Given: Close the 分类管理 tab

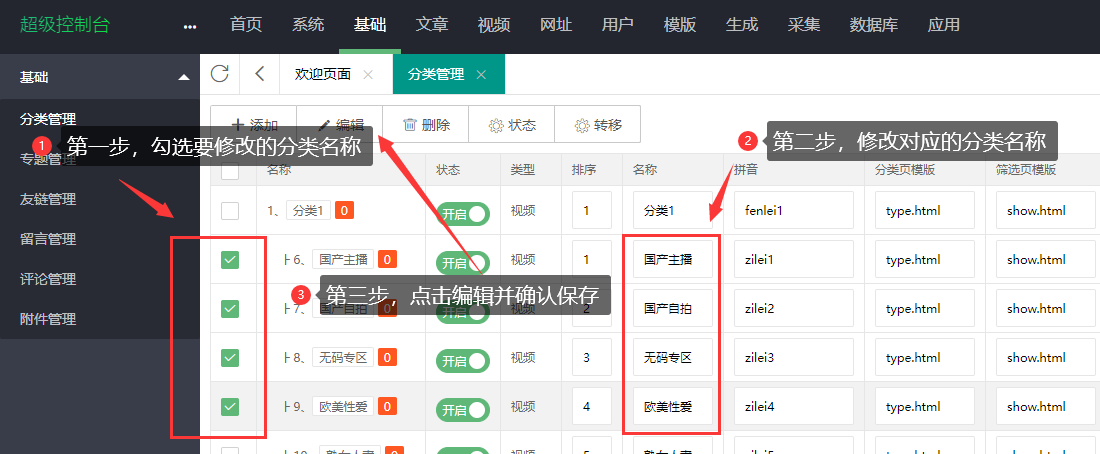Looking at the screenshot, I should point(481,74).
